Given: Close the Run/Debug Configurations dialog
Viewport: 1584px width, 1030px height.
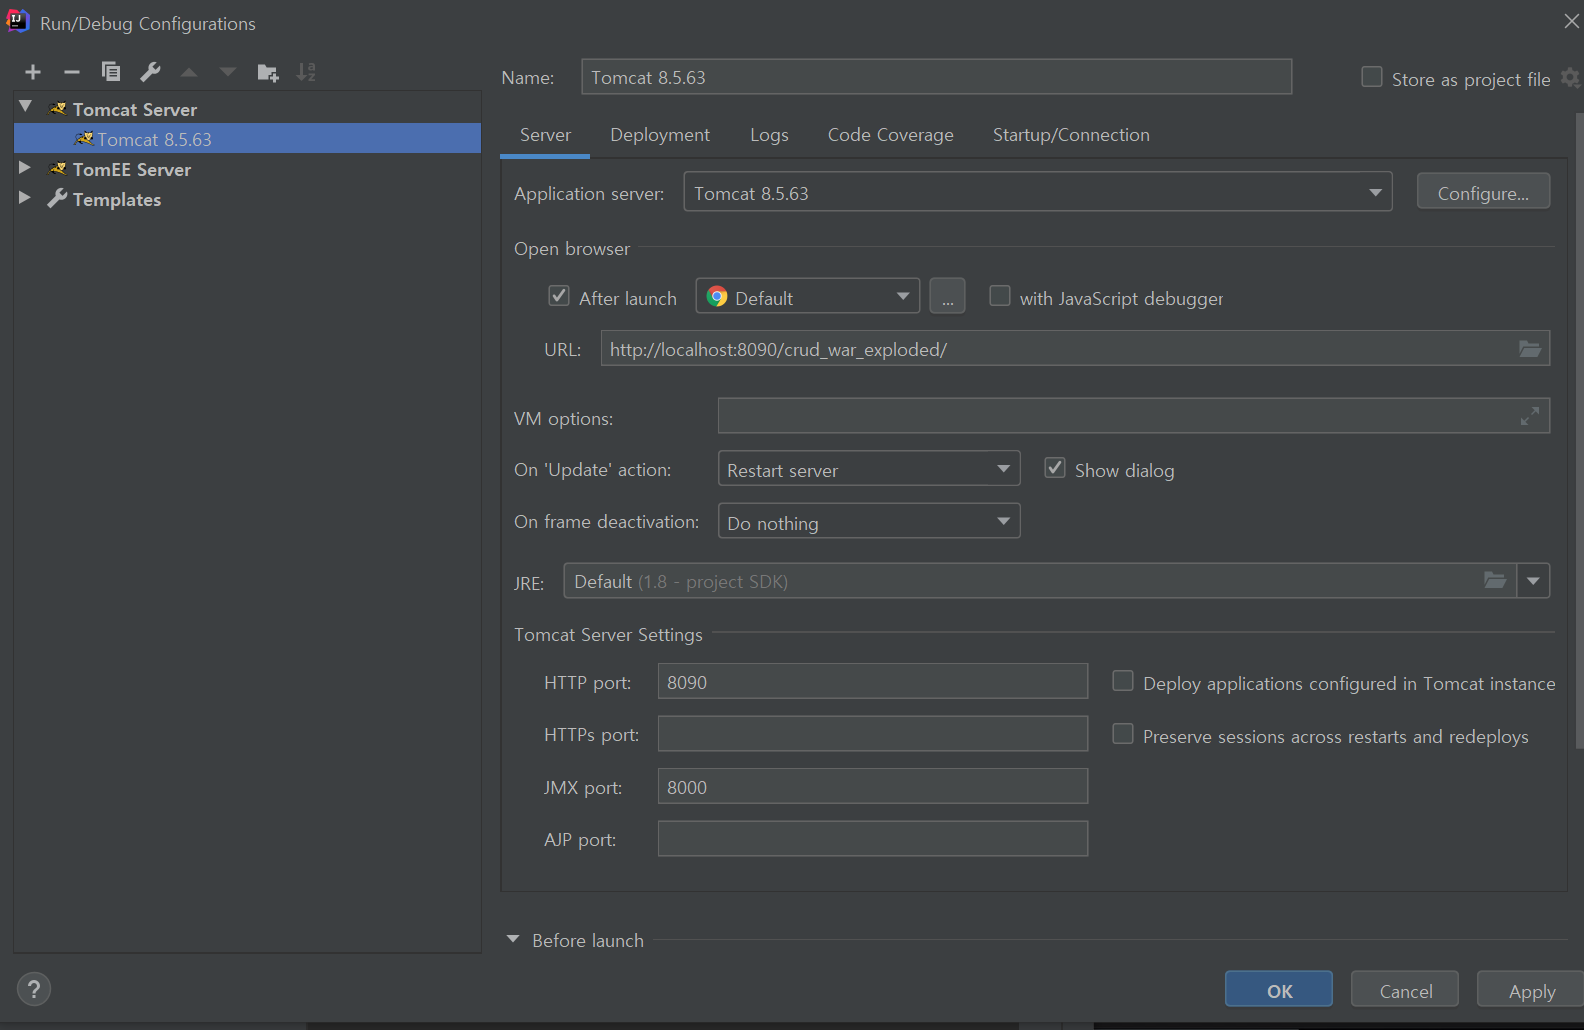Looking at the screenshot, I should pyautogui.click(x=1571, y=21).
